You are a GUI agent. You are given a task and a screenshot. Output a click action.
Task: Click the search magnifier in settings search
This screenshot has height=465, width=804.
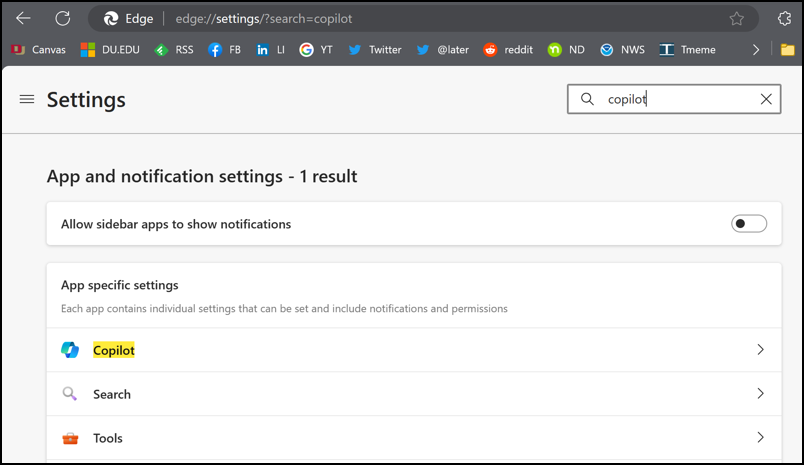587,99
